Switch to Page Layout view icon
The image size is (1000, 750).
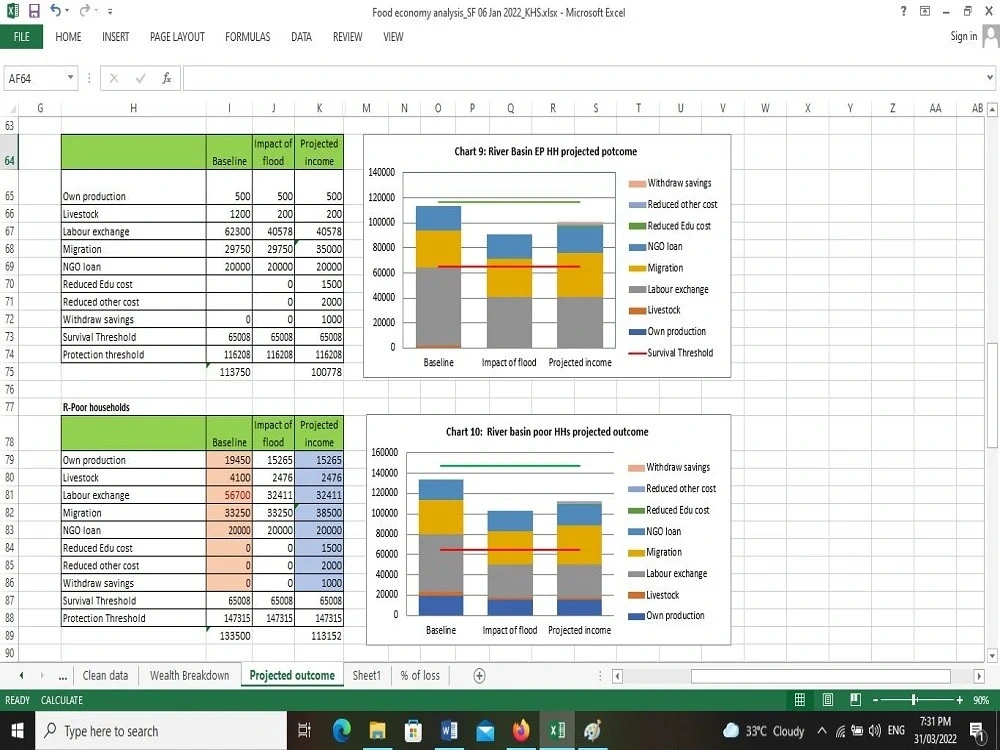pyautogui.click(x=828, y=700)
